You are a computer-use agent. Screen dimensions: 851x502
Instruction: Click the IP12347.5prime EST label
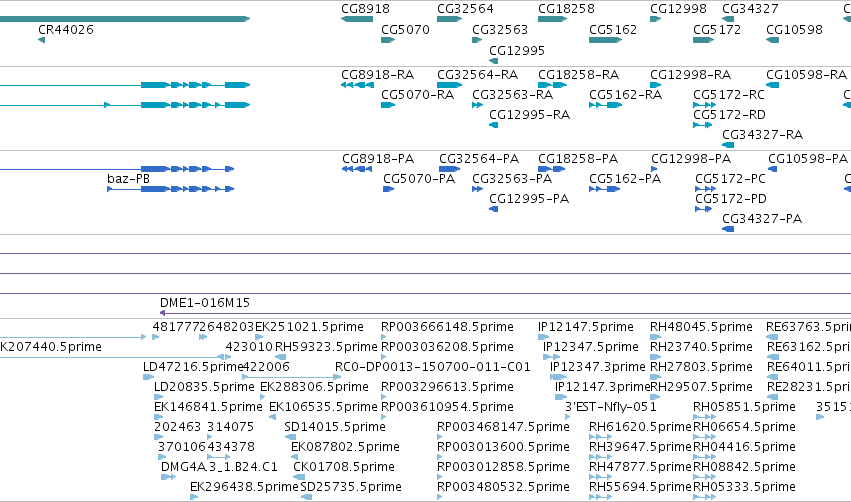tap(590, 347)
